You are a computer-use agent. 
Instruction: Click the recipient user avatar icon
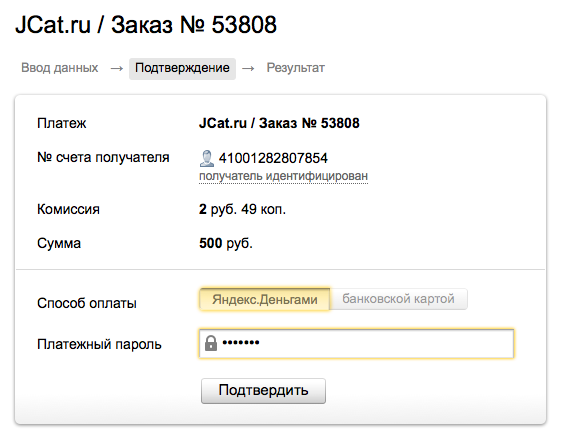[207, 159]
